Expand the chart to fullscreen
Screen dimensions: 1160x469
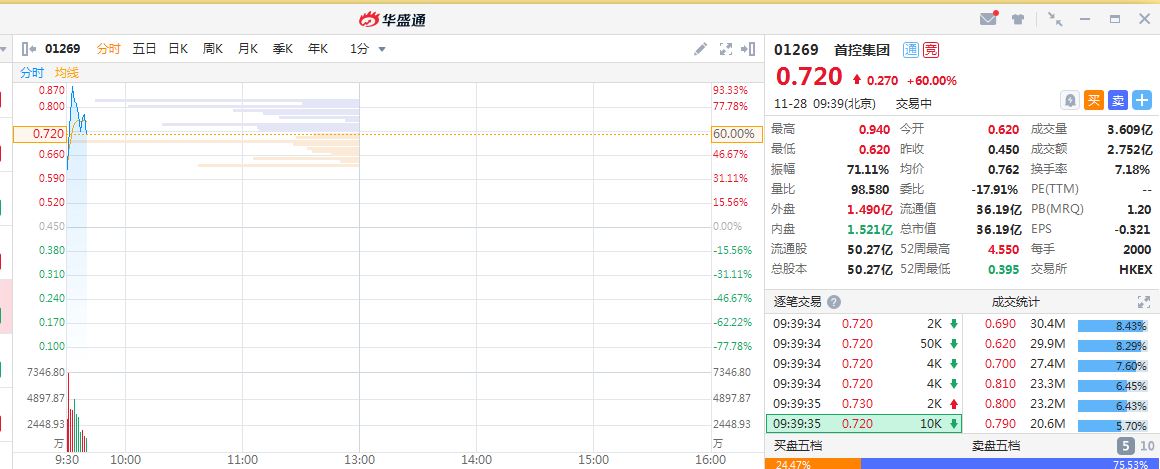[727, 48]
